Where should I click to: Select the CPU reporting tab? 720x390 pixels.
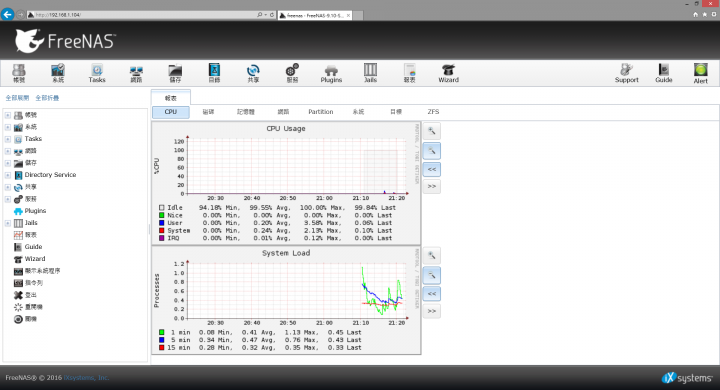coord(171,112)
